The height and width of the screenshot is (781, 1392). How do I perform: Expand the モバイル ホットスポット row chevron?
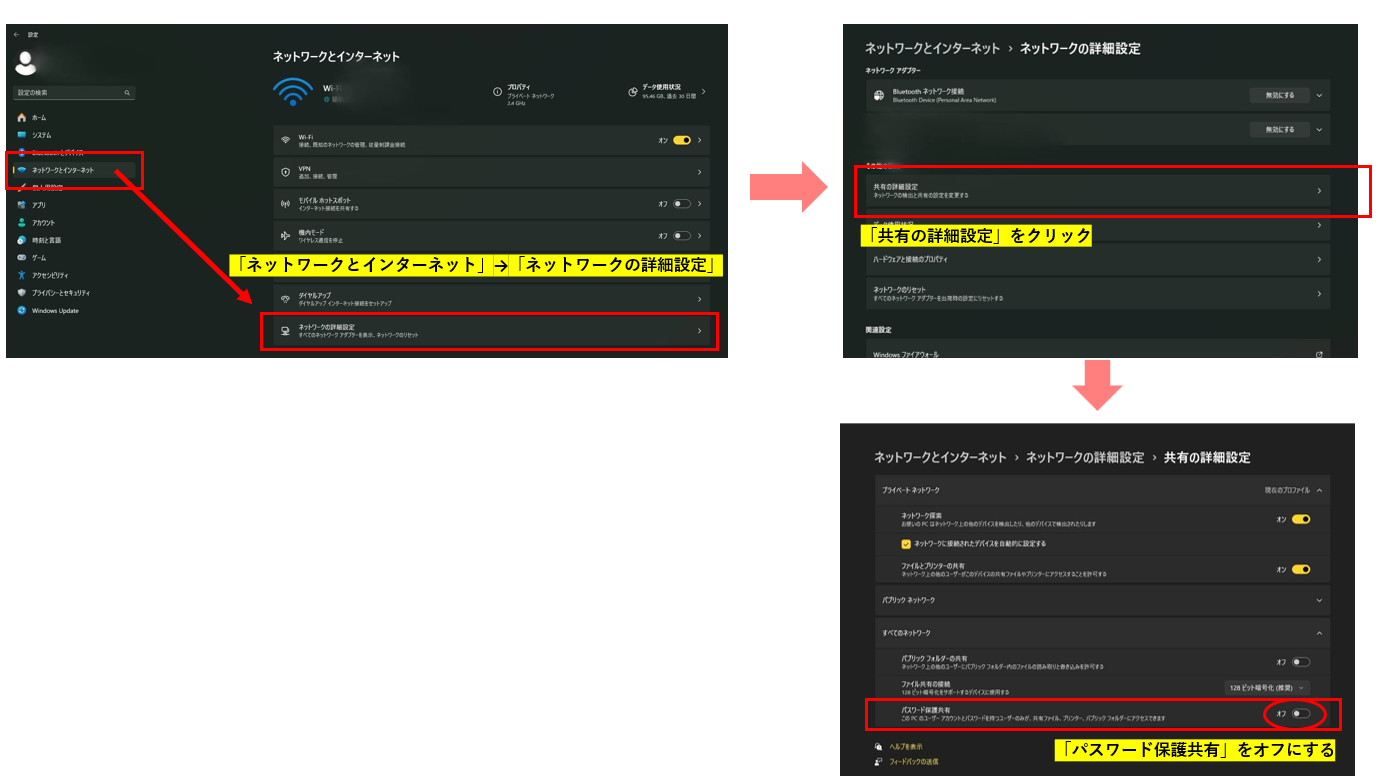(x=700, y=204)
